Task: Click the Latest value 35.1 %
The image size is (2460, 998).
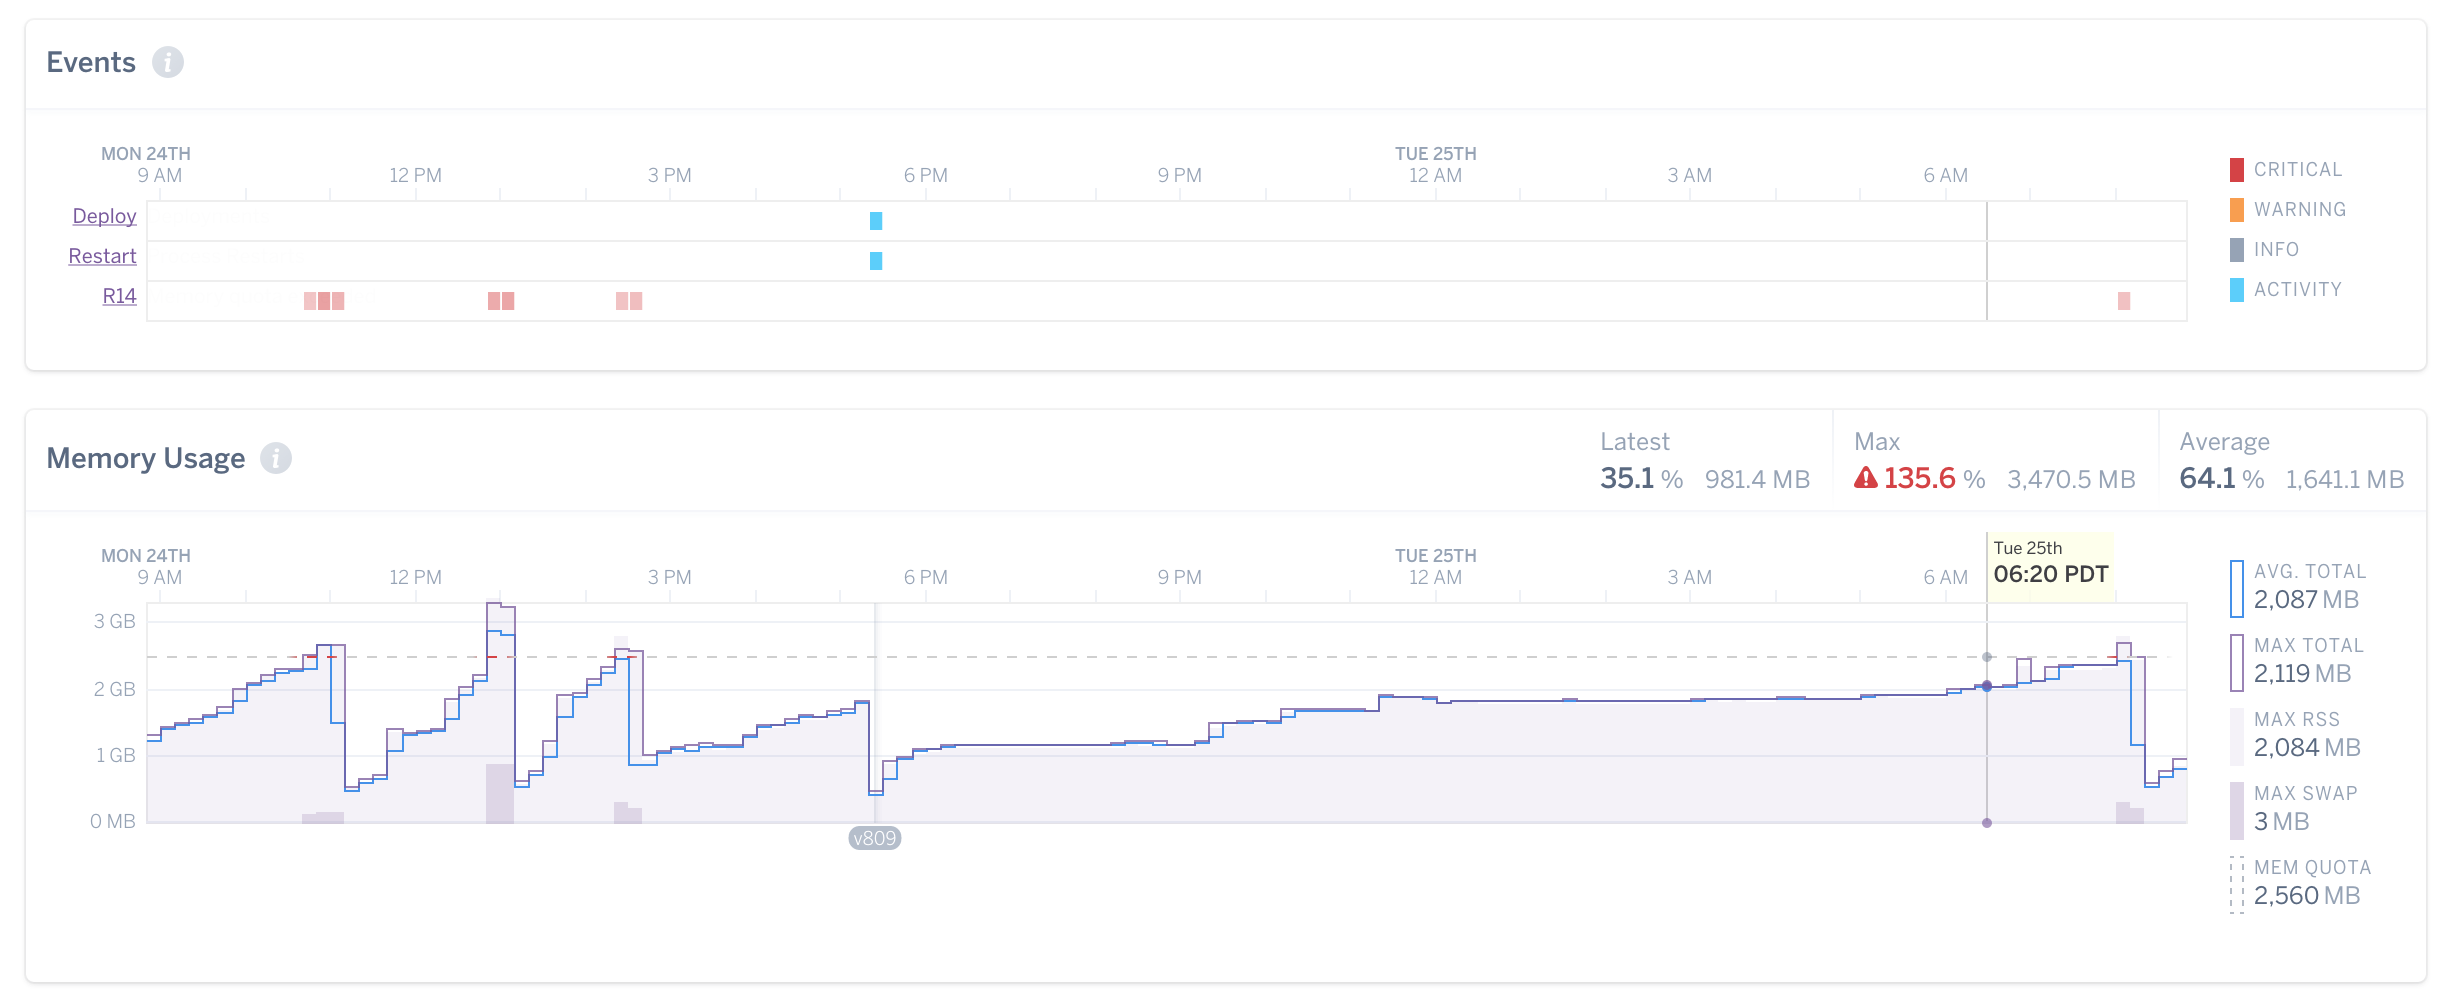Action: [1641, 479]
